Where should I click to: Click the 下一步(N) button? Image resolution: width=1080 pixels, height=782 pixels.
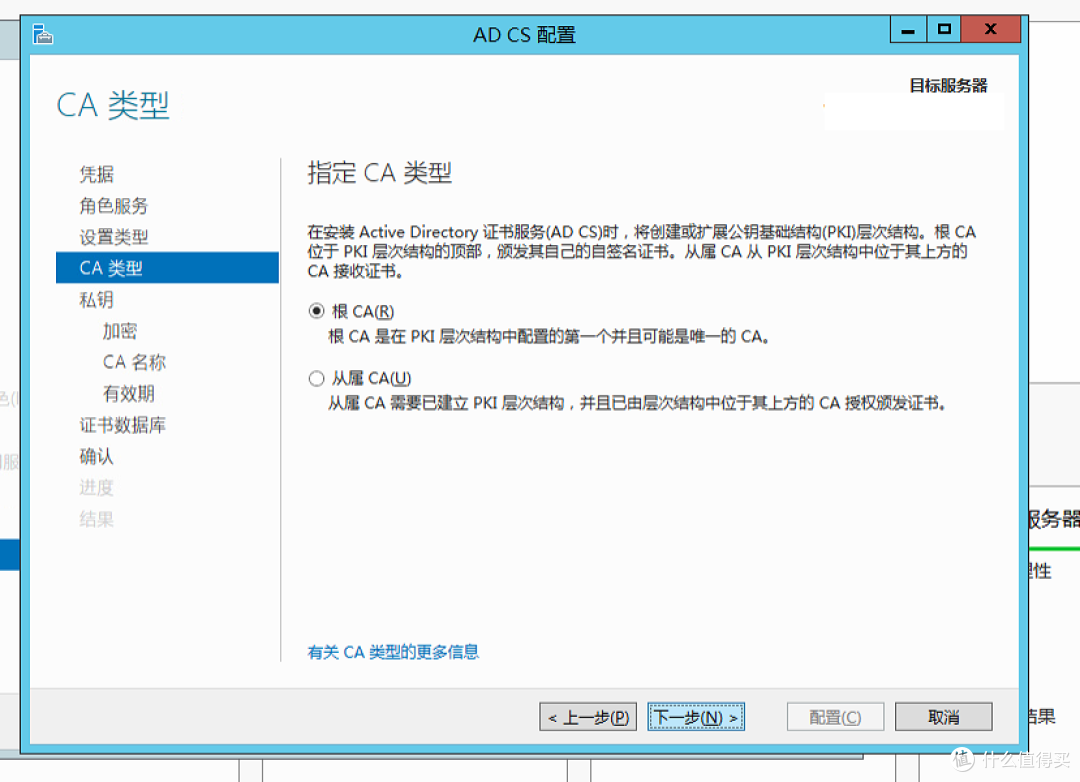click(x=695, y=716)
